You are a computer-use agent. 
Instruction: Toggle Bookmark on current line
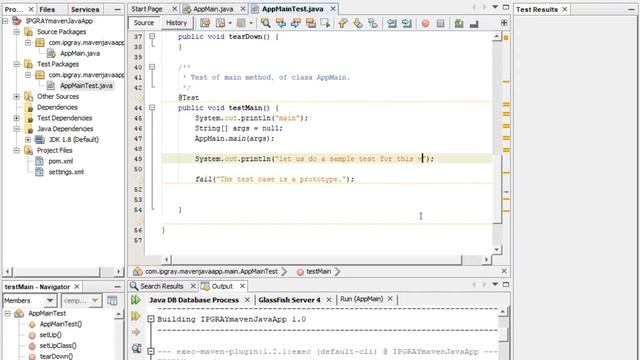[373, 23]
